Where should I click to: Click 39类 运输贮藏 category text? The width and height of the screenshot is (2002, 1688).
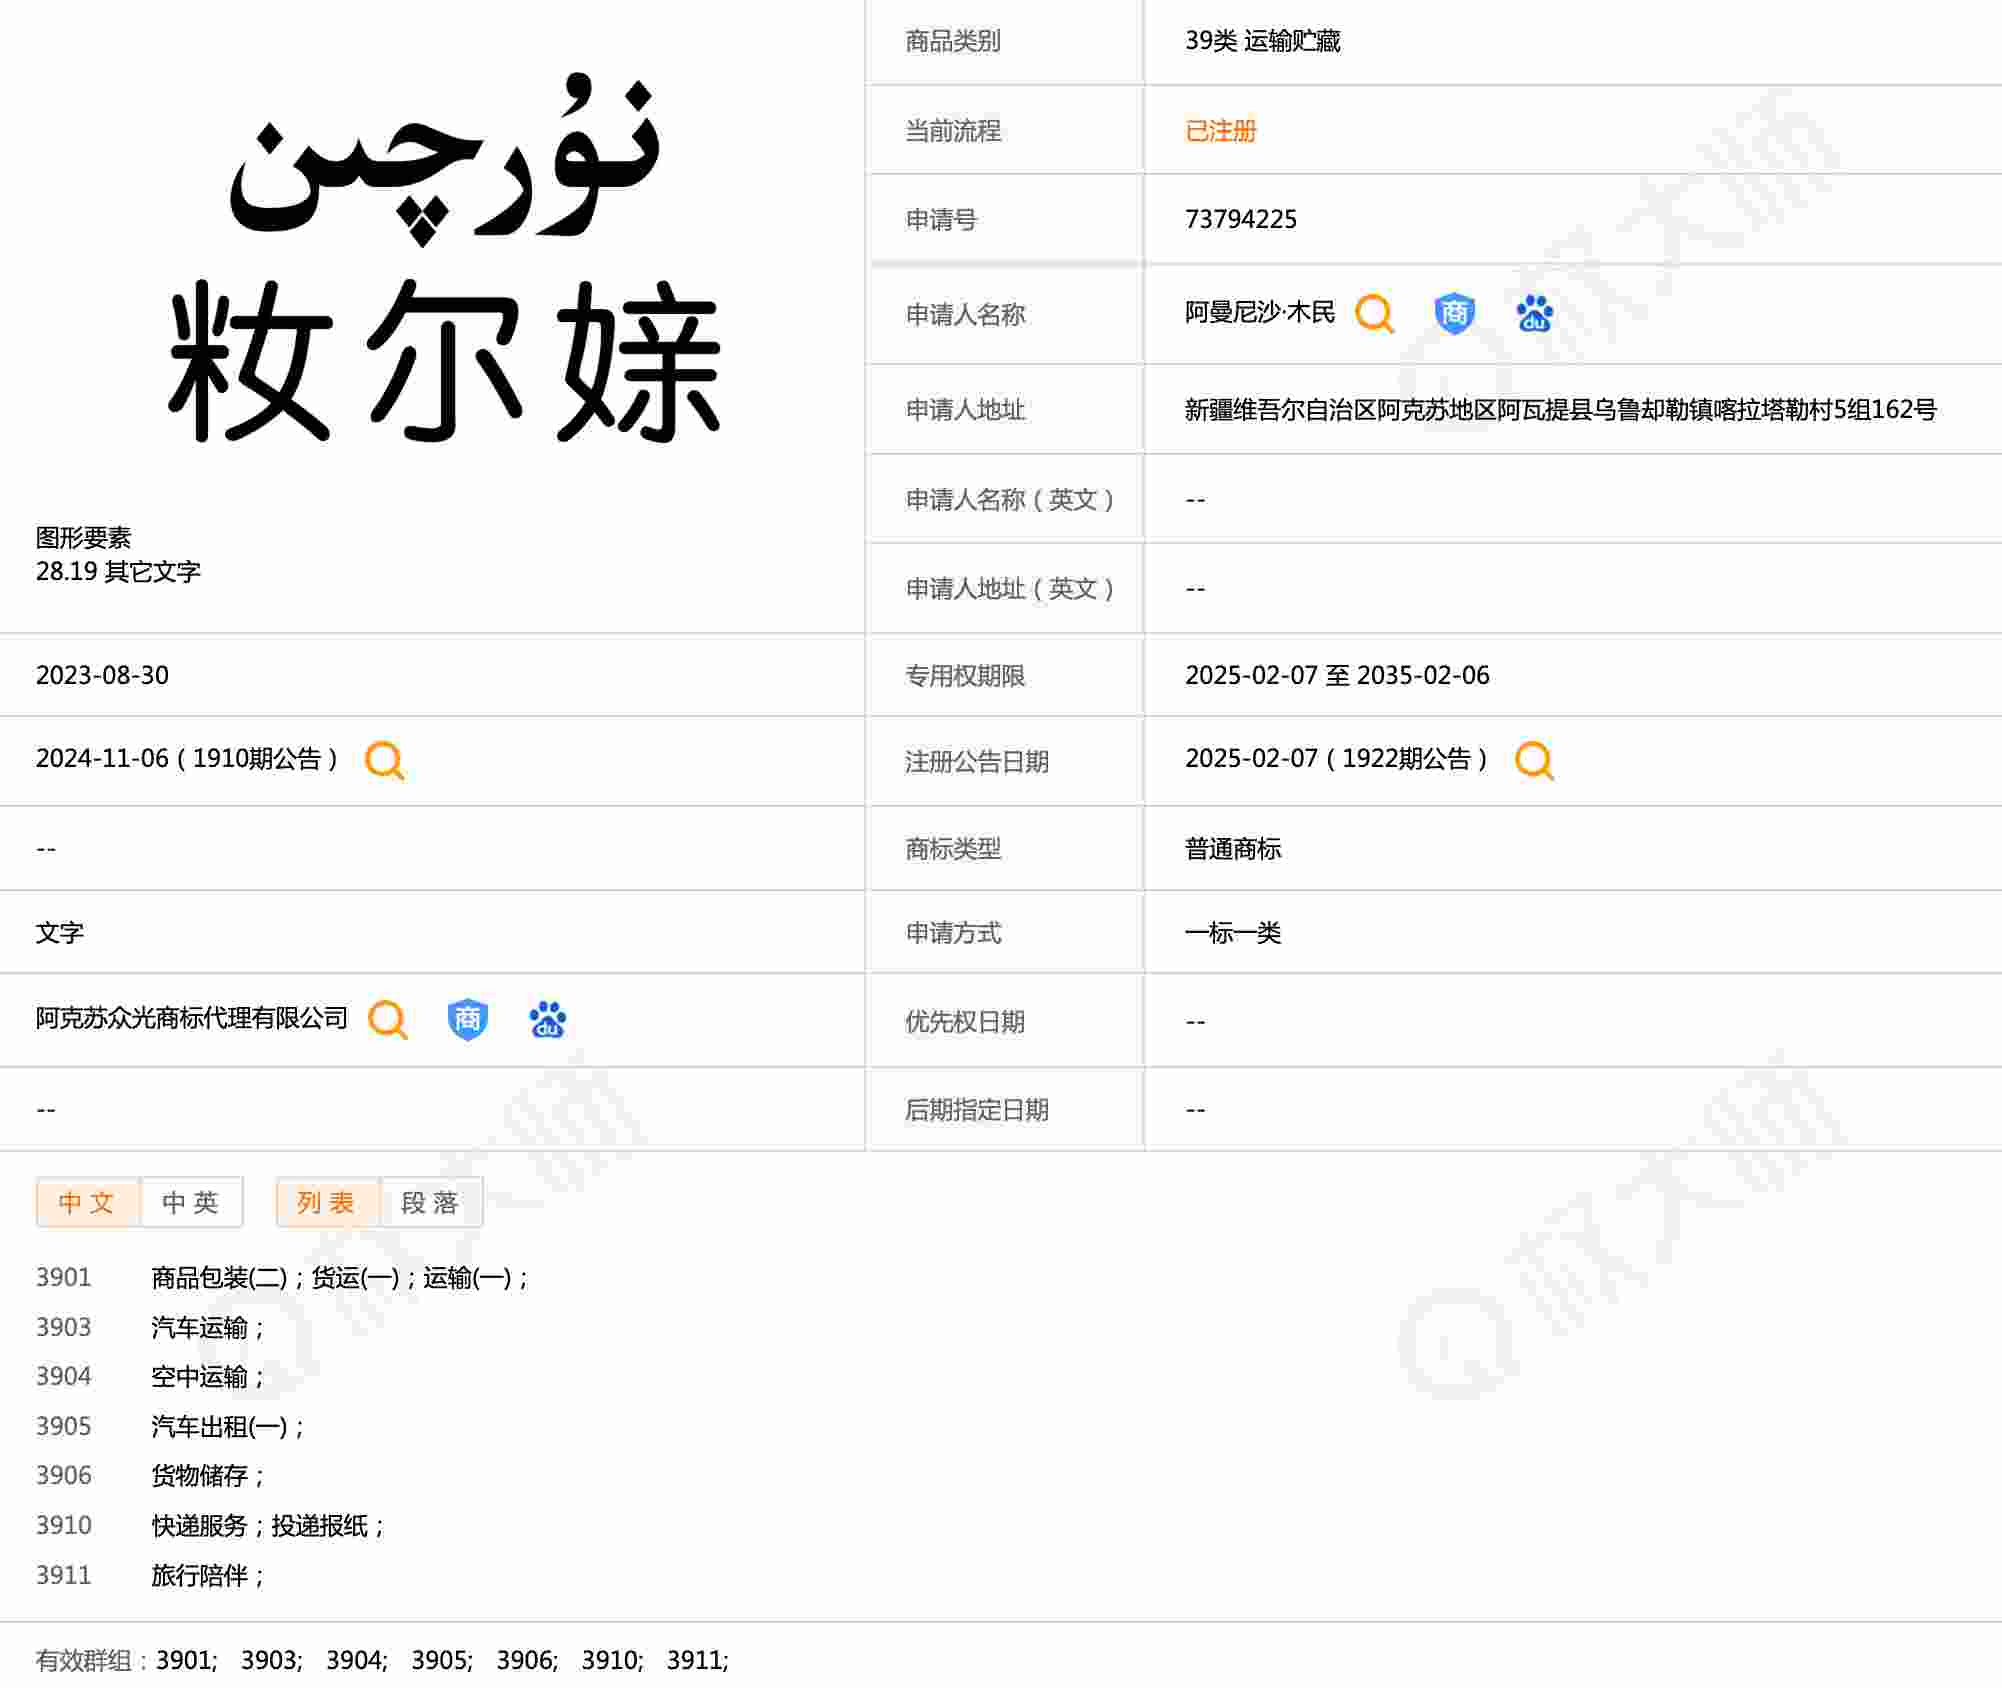tap(1262, 41)
